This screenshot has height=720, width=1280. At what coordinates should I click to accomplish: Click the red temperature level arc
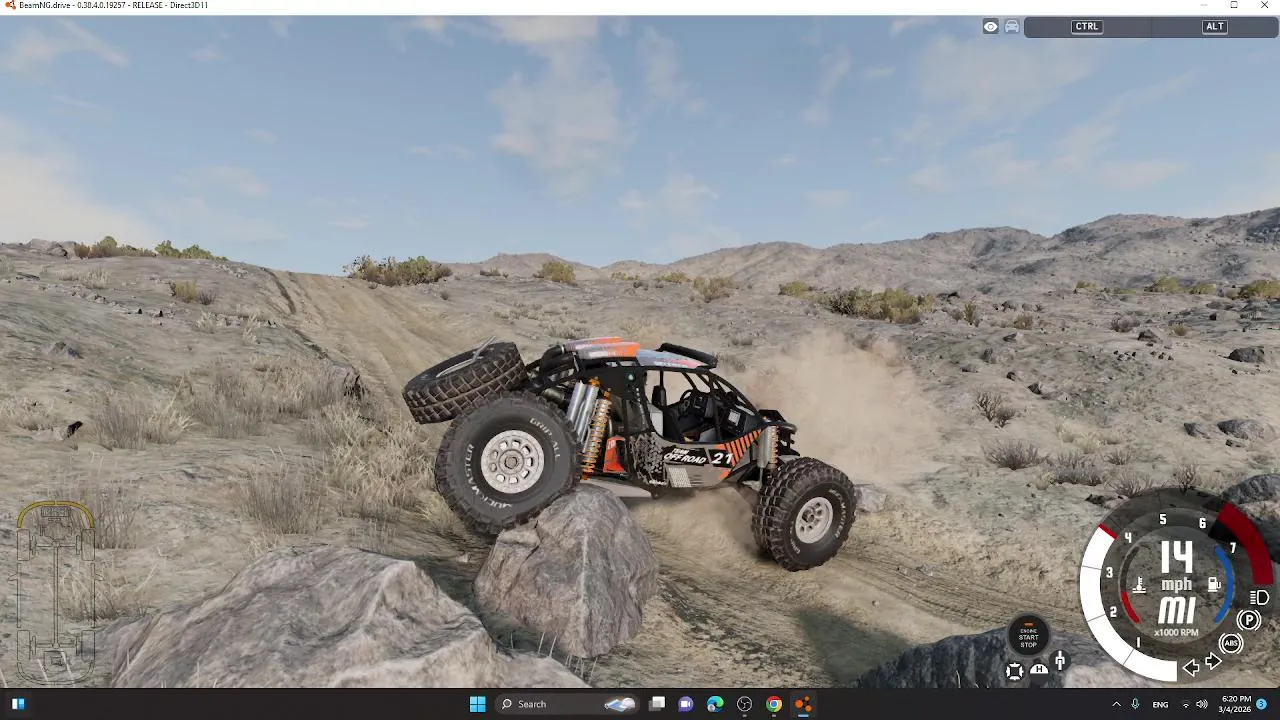1128,607
